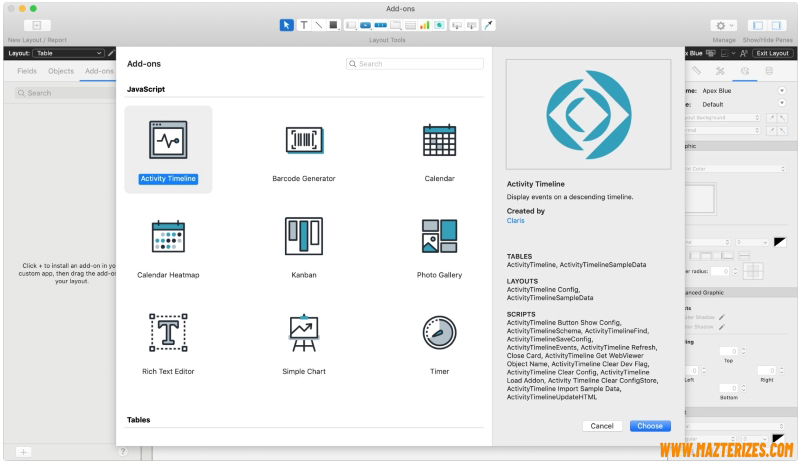The image size is (800, 463).
Task: Select the Web Viewer tool
Action: point(439,25)
